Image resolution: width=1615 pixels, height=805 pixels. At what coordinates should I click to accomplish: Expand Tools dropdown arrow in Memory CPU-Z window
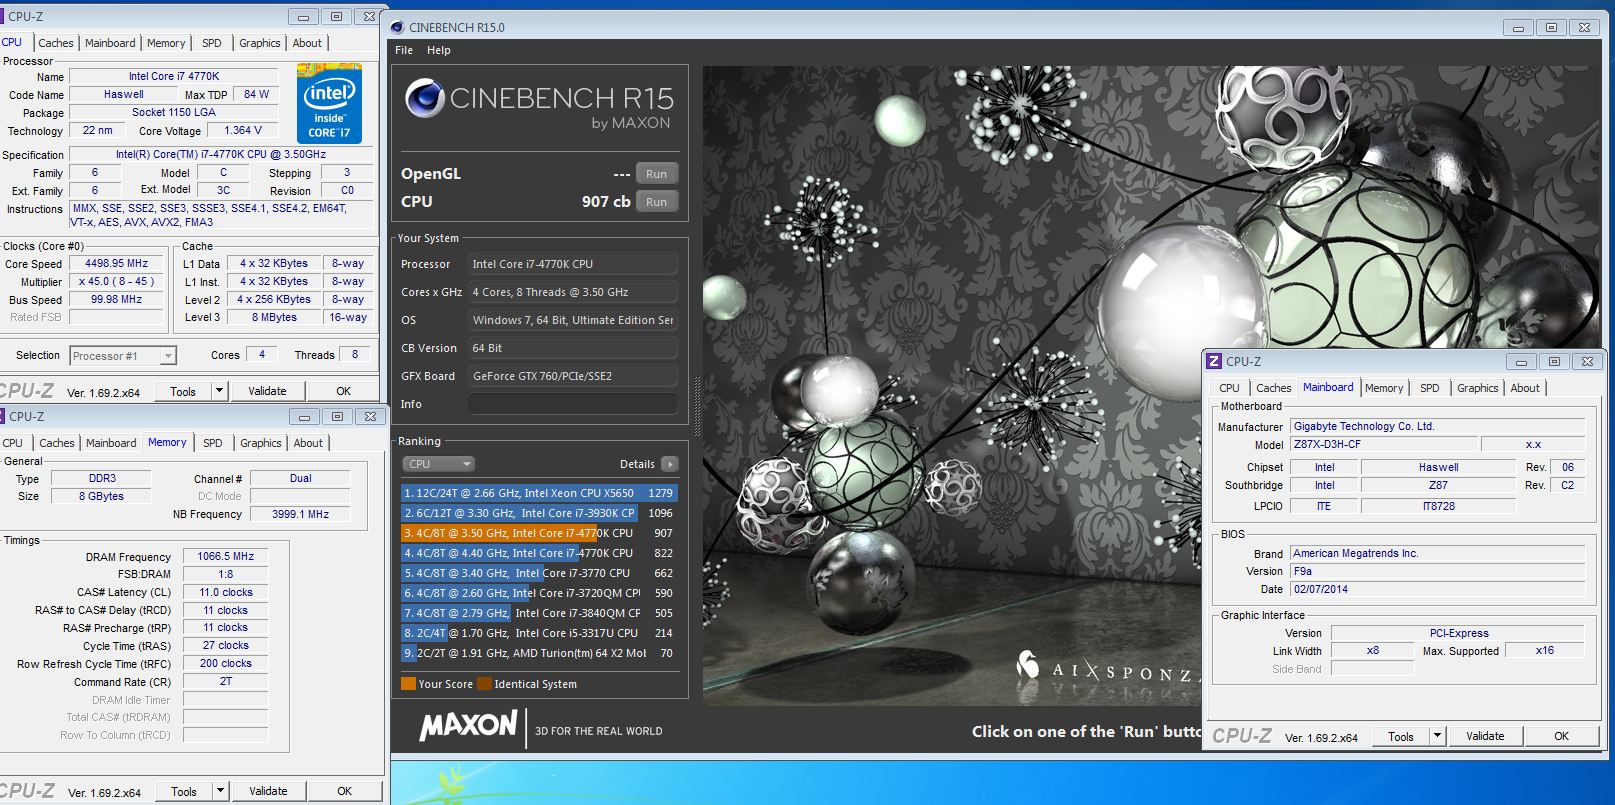[x=221, y=791]
